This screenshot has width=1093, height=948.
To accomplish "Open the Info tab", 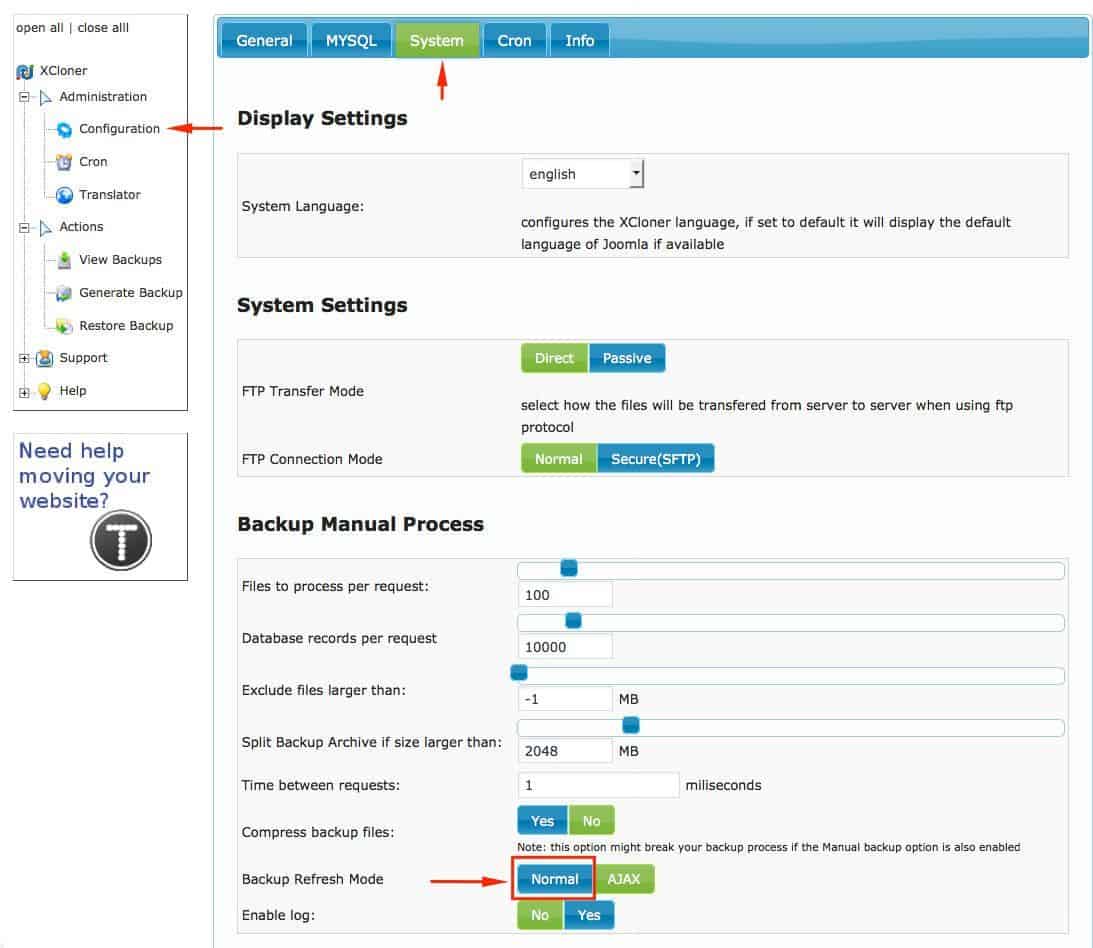I will click(x=579, y=40).
